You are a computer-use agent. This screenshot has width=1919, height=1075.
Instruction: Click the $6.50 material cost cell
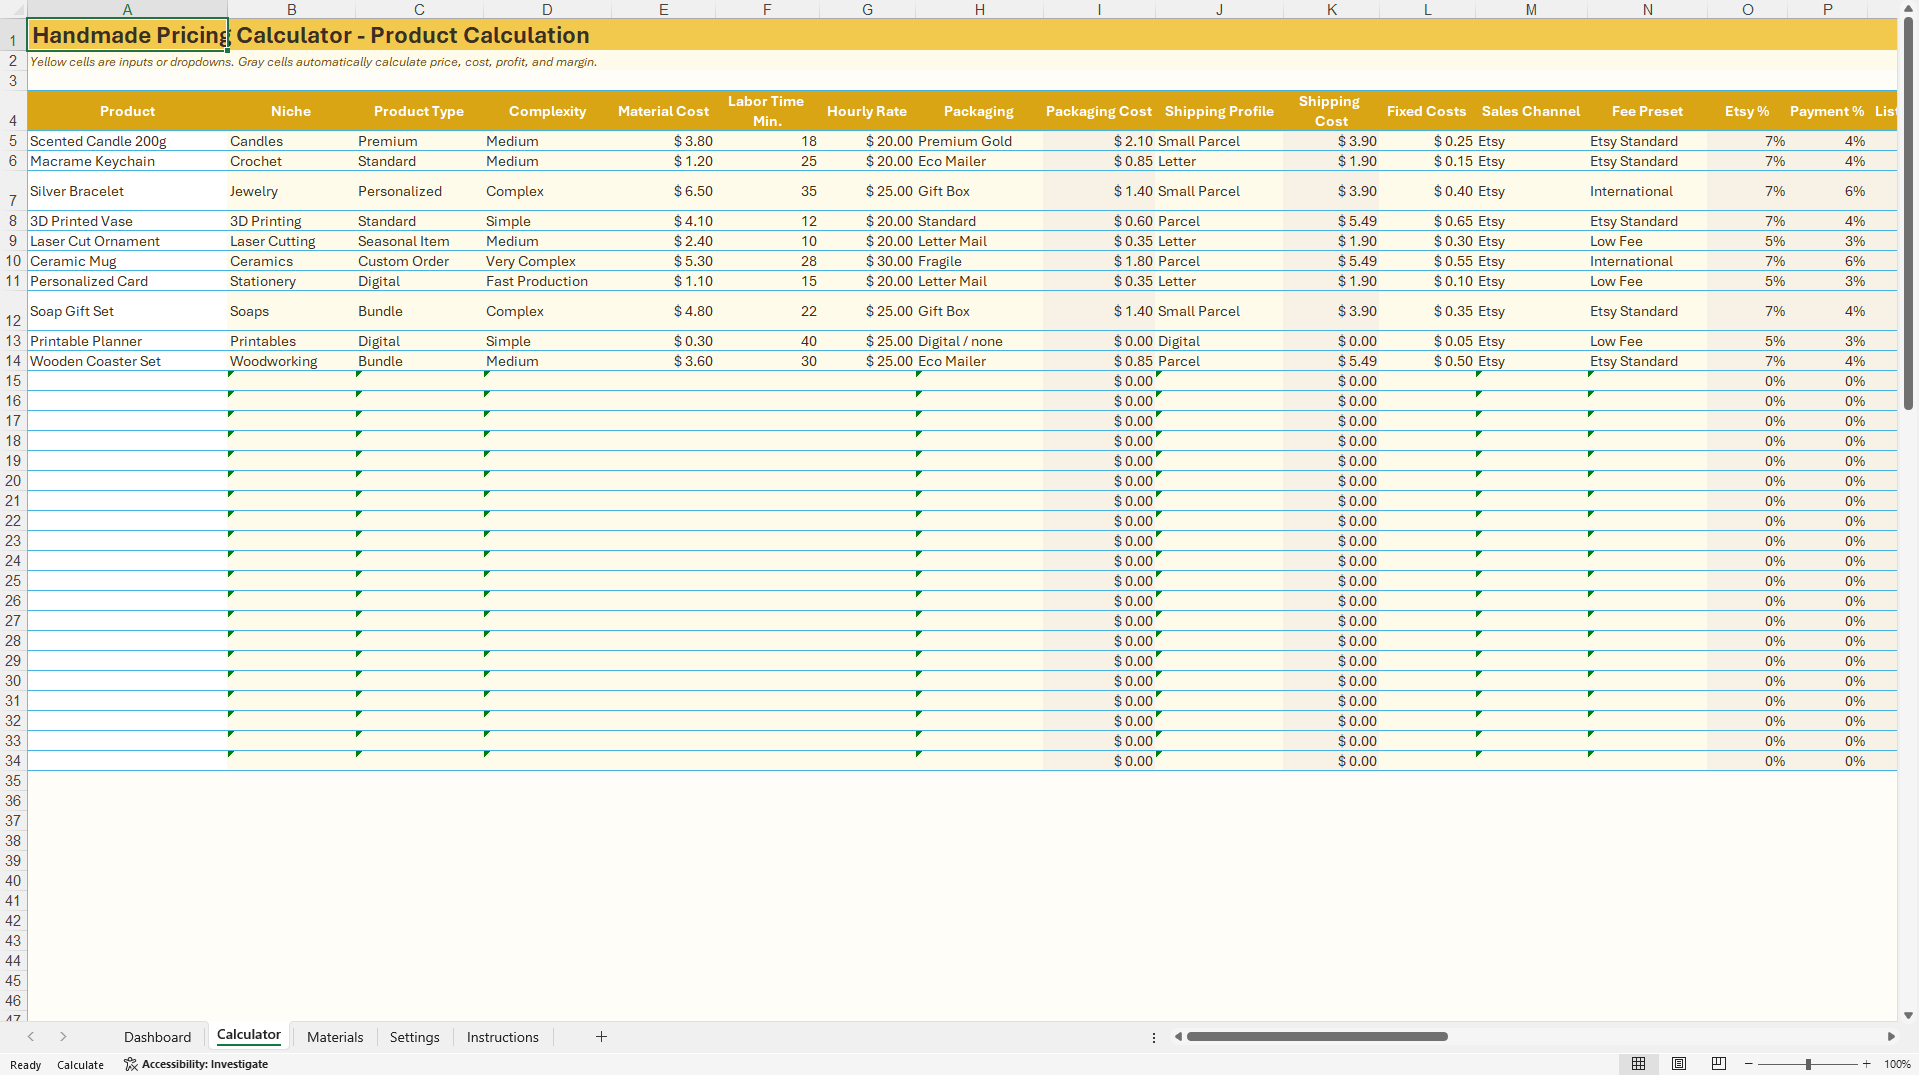tap(663, 191)
